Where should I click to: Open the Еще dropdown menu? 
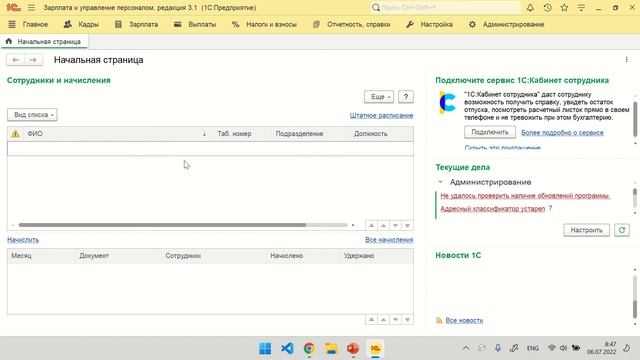(x=379, y=97)
